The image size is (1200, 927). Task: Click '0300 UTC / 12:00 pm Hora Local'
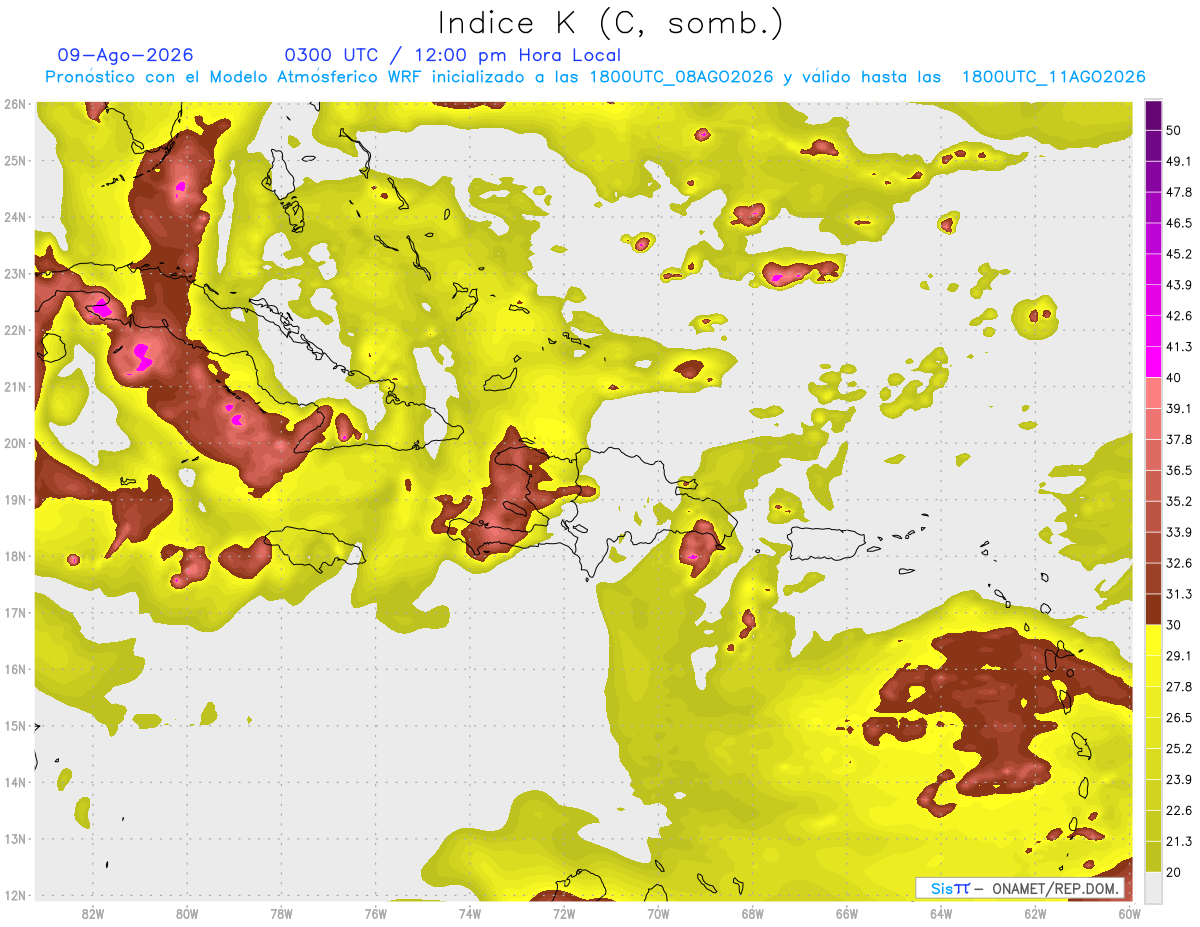tap(453, 56)
